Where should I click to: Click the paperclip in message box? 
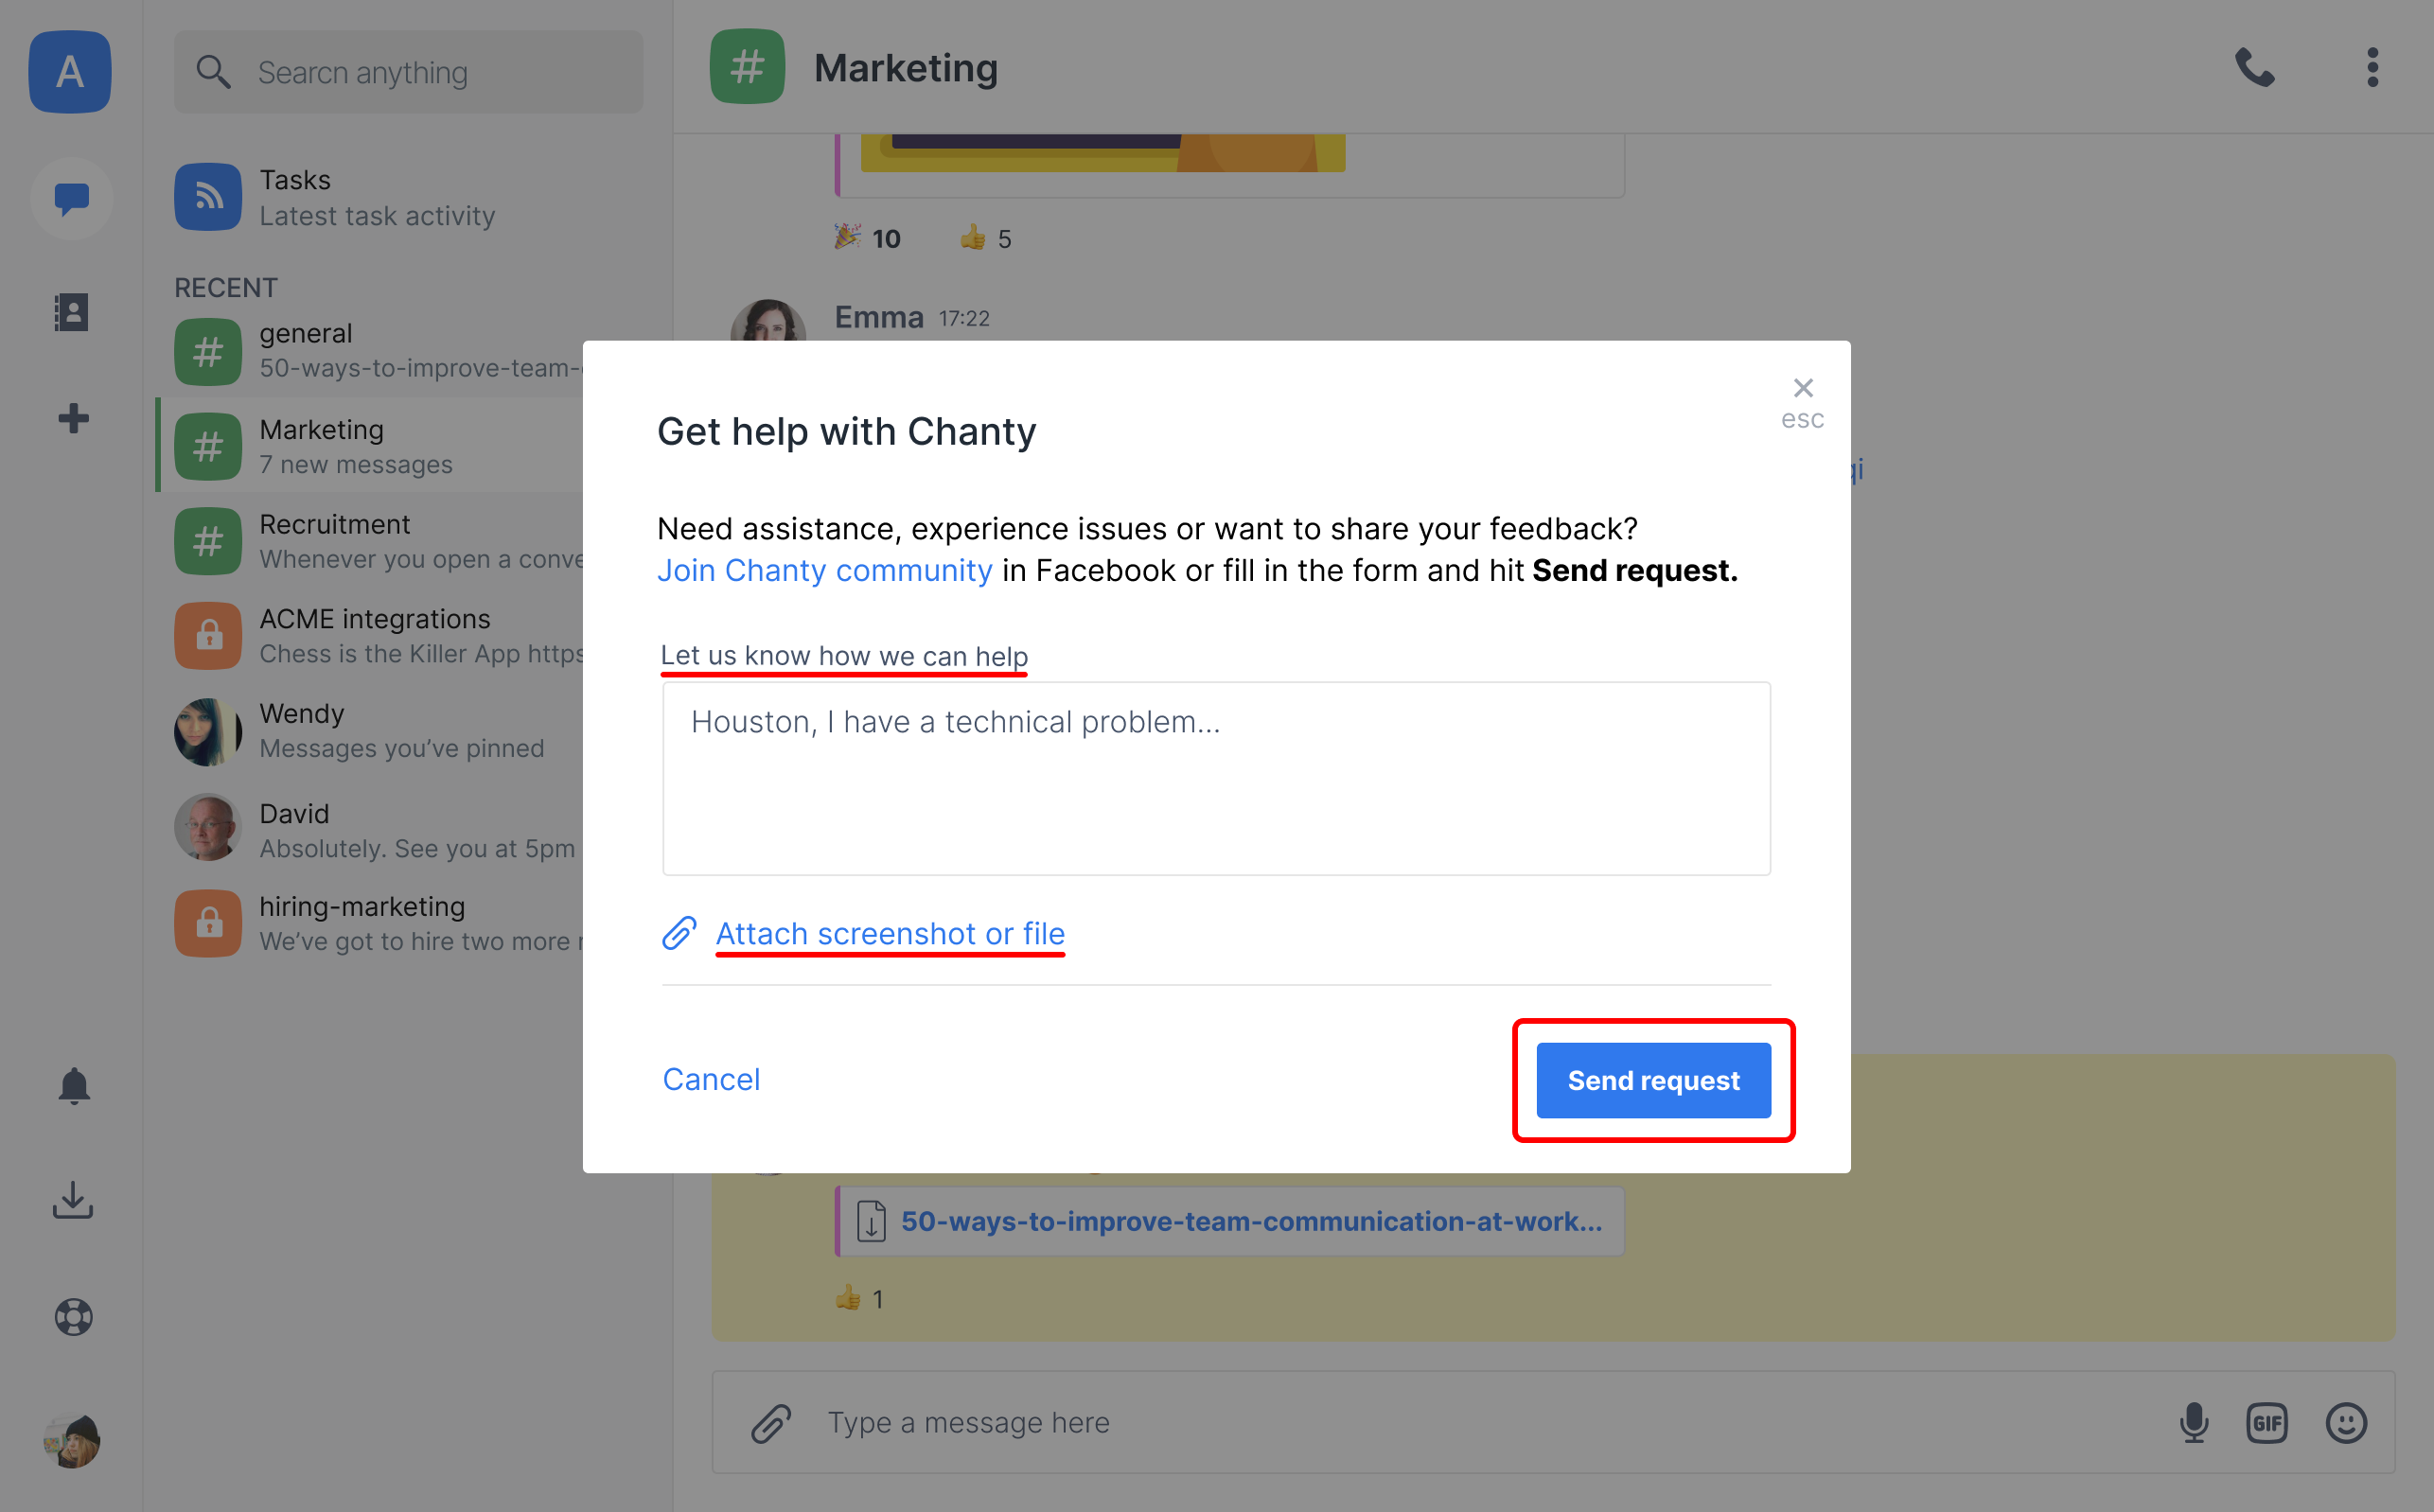[771, 1422]
